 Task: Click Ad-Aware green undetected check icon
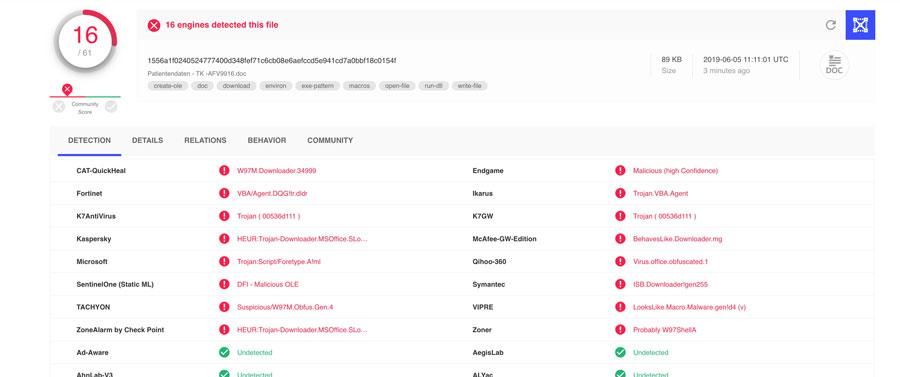tap(224, 352)
